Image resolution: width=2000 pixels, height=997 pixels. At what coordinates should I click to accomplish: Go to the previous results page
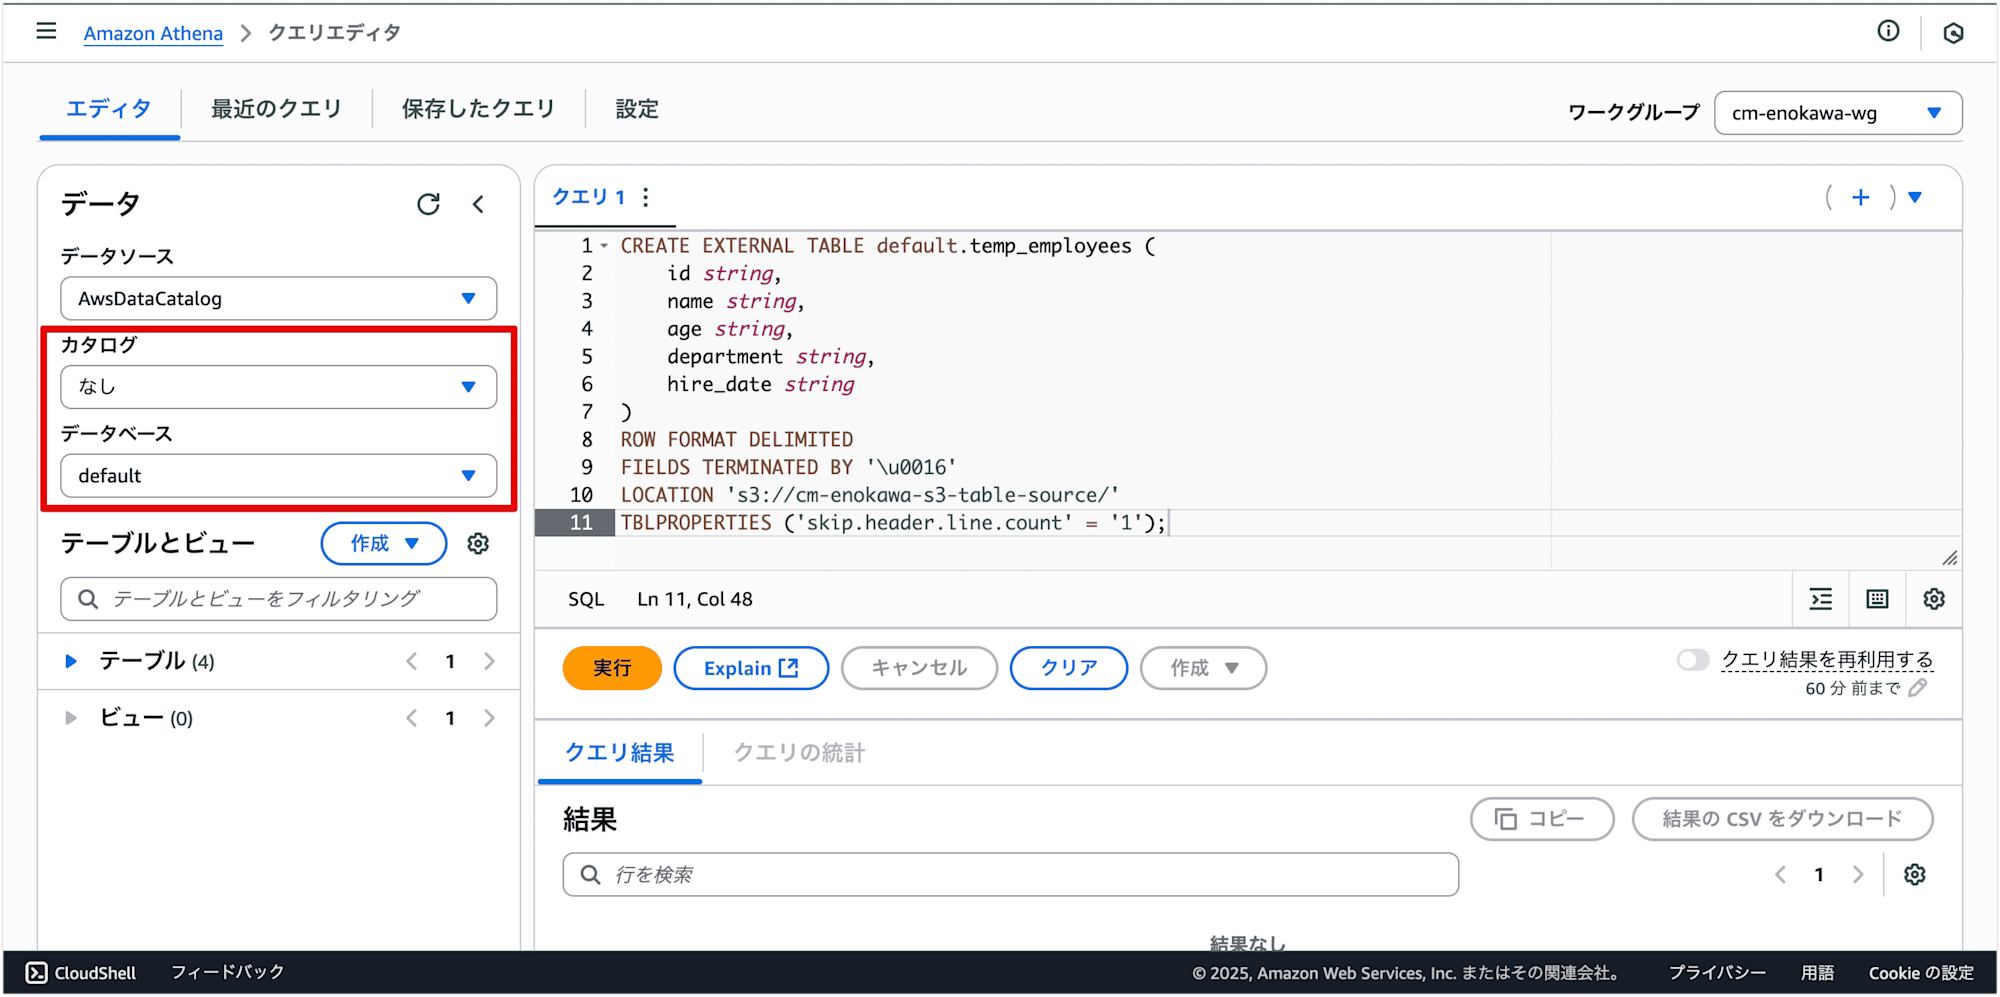(x=1780, y=875)
